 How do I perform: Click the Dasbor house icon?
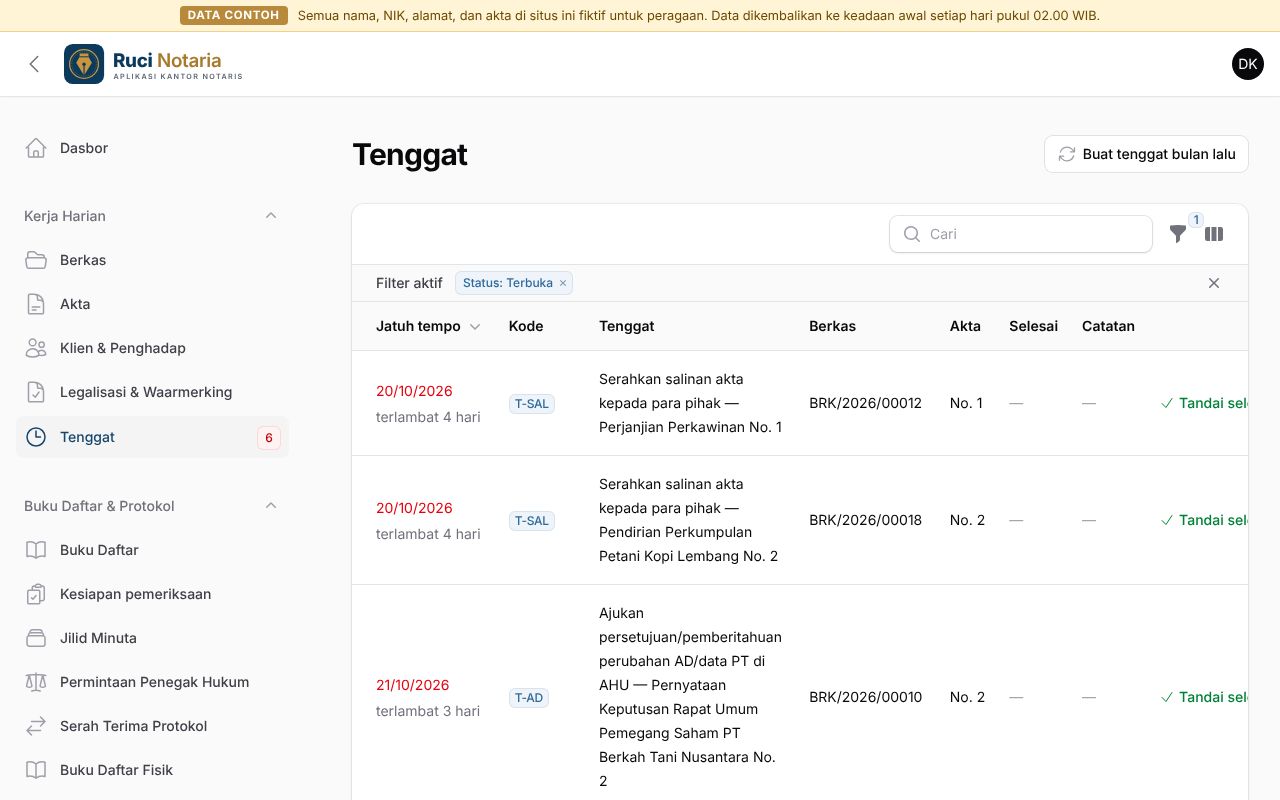tap(36, 148)
